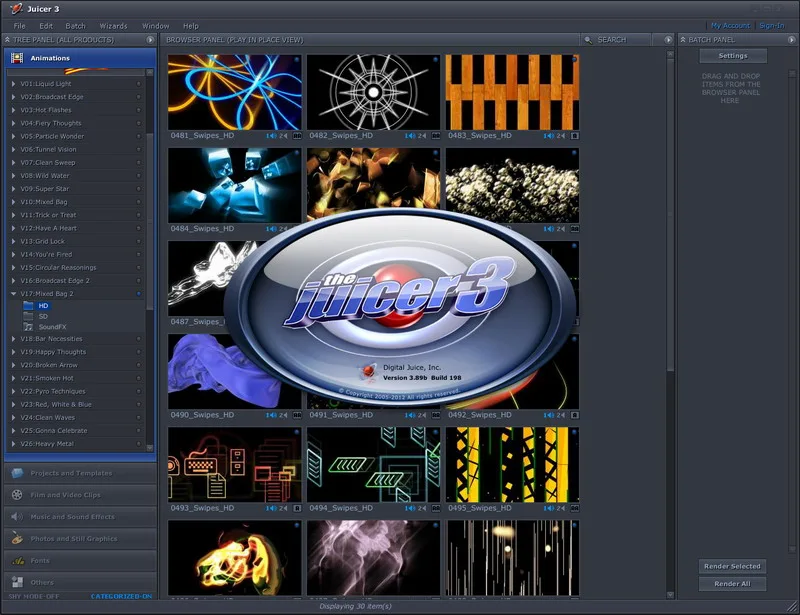Open the Wizards menu

click(x=113, y=26)
